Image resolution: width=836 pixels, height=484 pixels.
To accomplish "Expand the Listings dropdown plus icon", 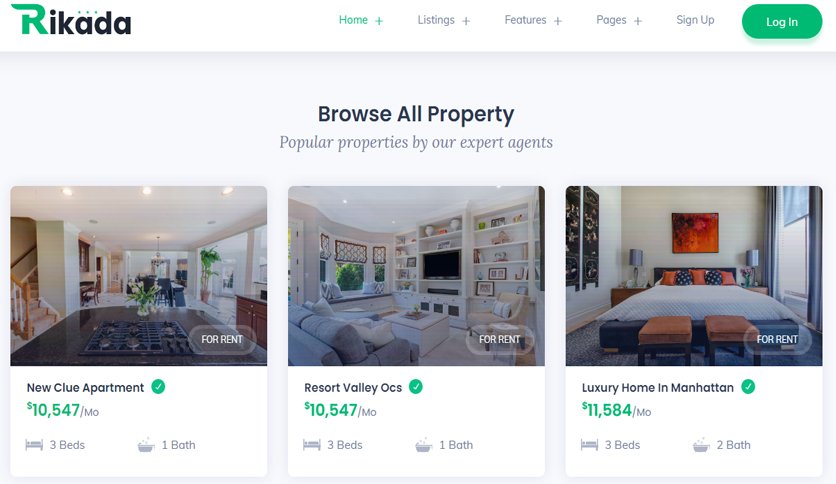I will (x=466, y=21).
